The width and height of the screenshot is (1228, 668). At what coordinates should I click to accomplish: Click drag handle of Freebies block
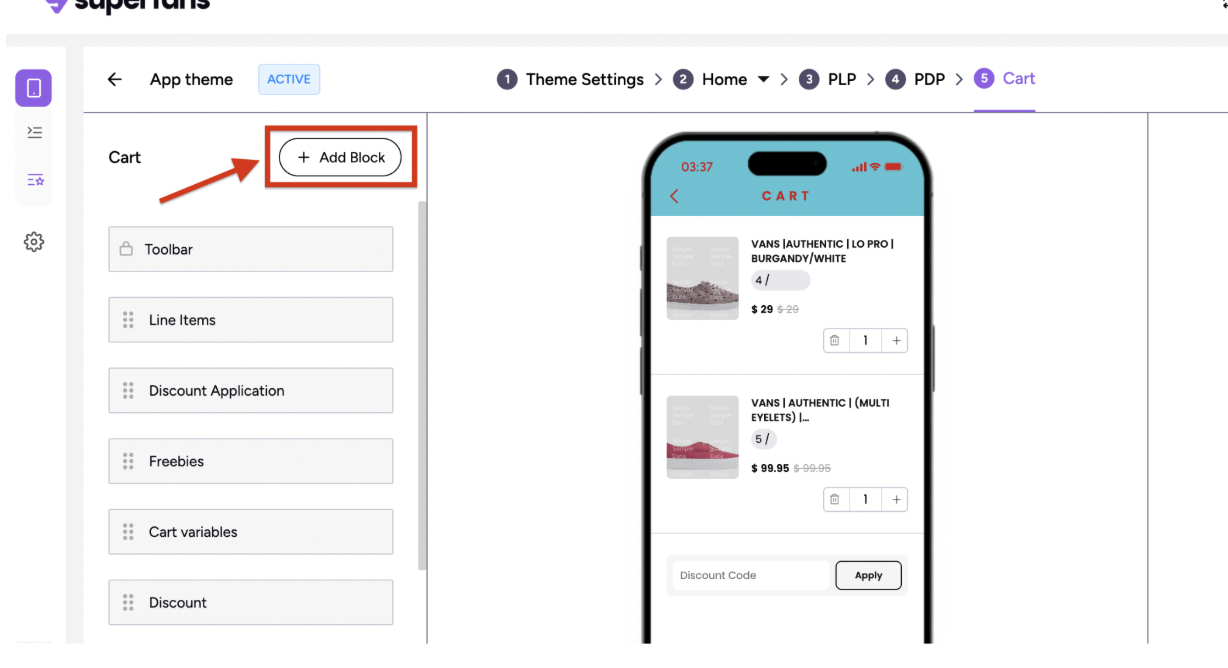click(x=128, y=461)
